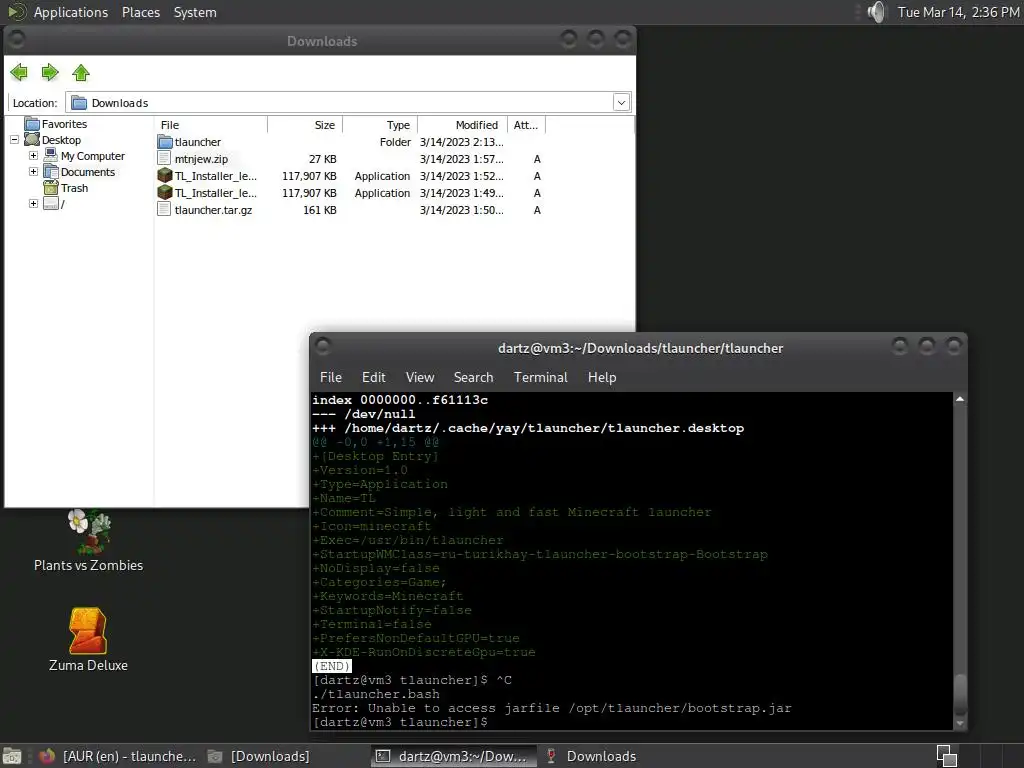Select the tlauncher folder icon
The image size is (1024, 768).
165,142
